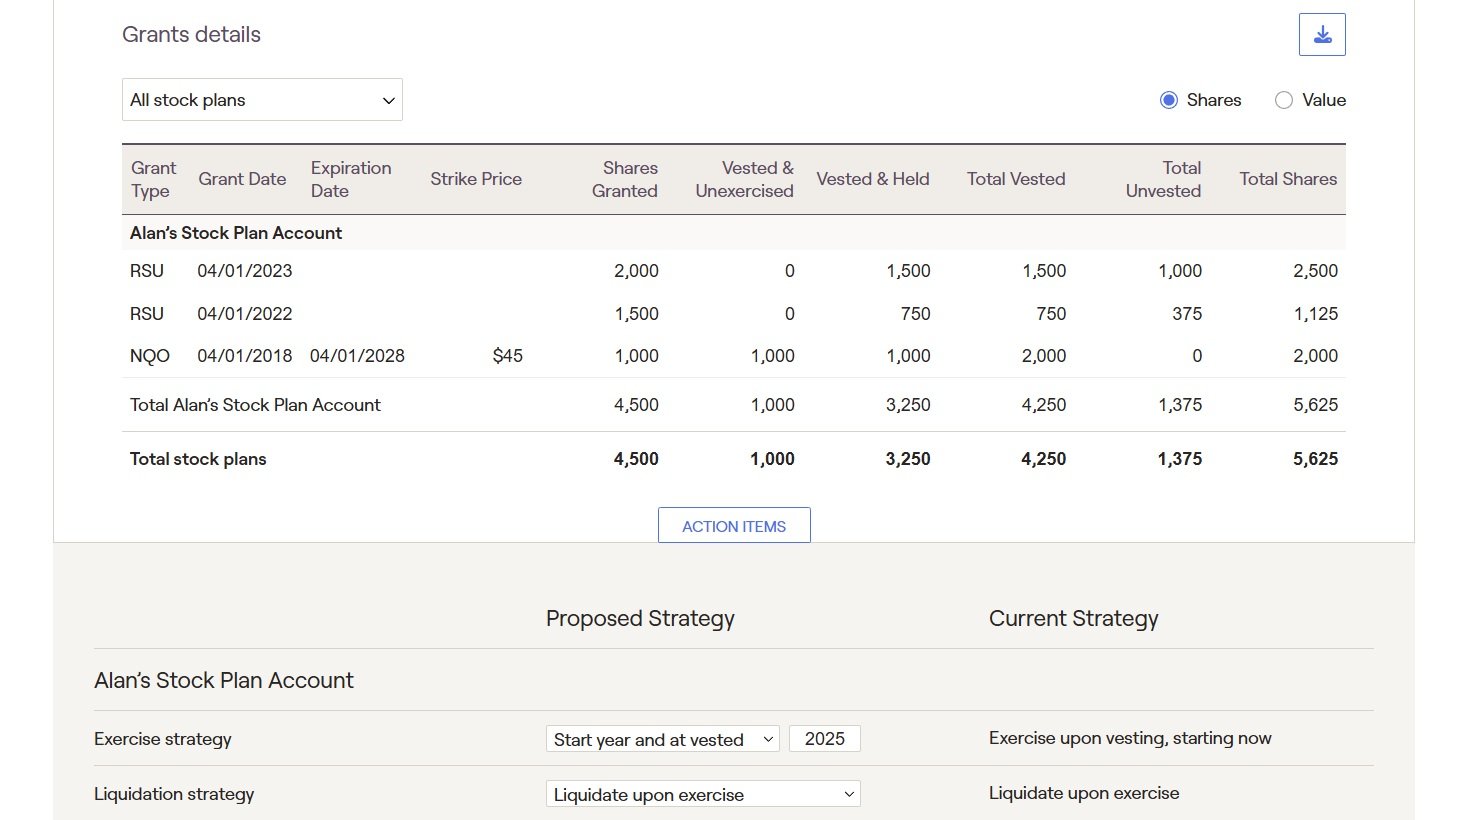
Task: Click the Expiration Date column header
Action: coord(351,179)
